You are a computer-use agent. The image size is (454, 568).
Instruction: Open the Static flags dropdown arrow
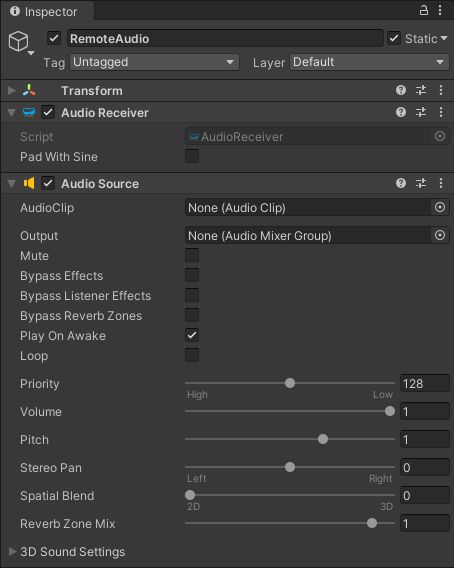444,38
